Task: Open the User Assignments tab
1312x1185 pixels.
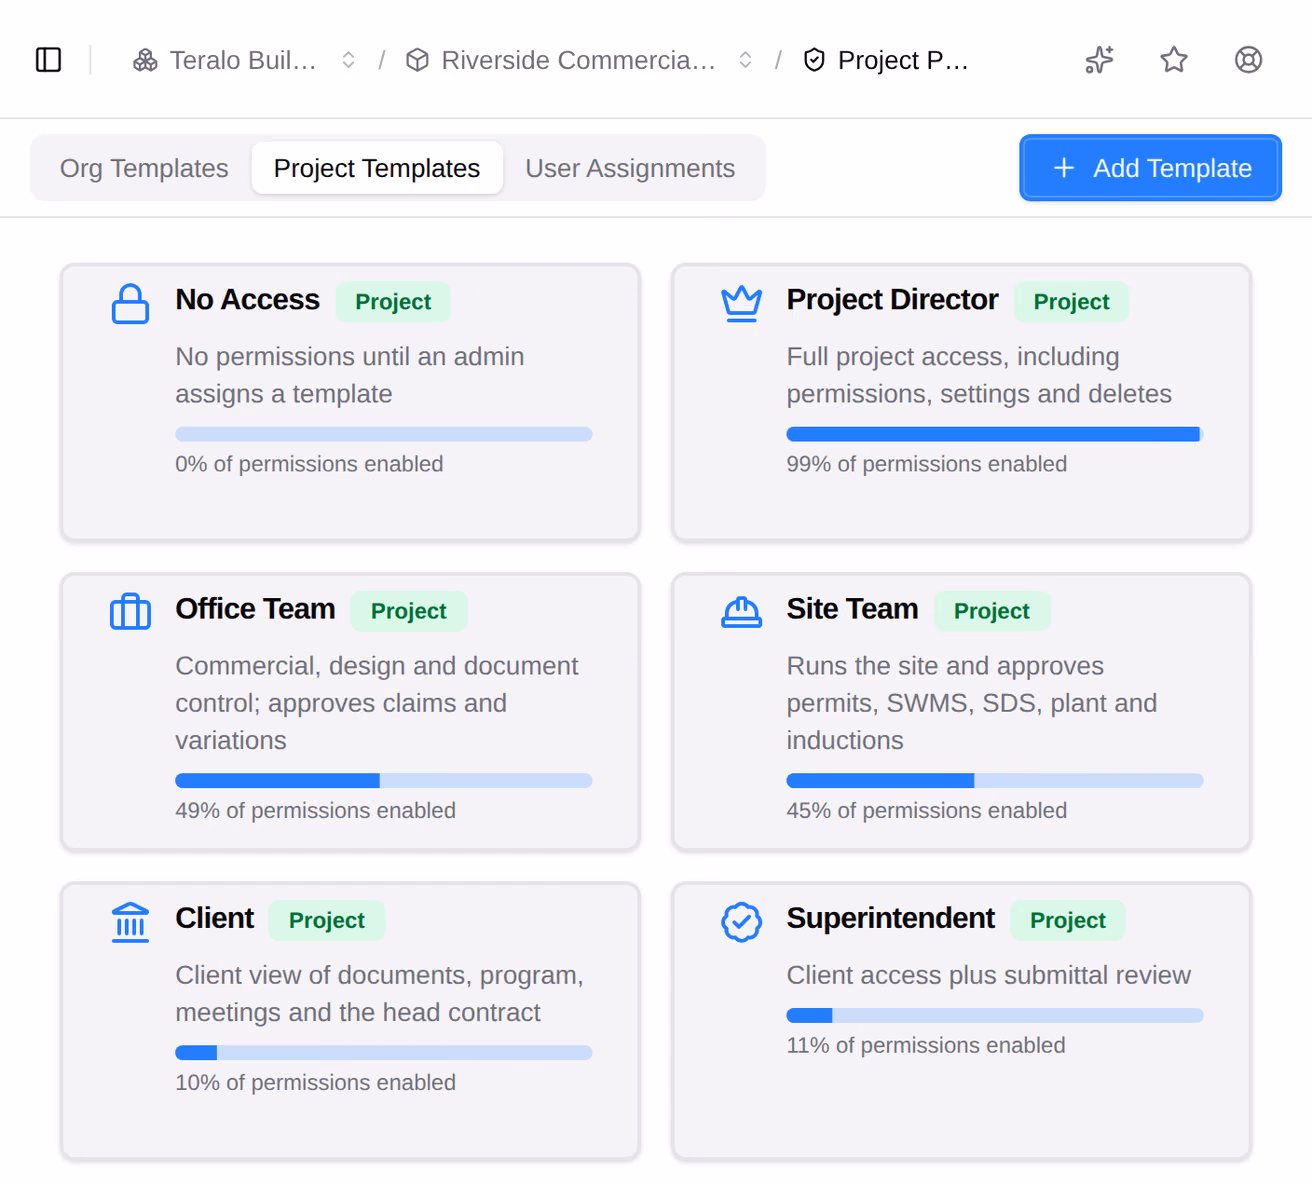Action: tap(630, 168)
